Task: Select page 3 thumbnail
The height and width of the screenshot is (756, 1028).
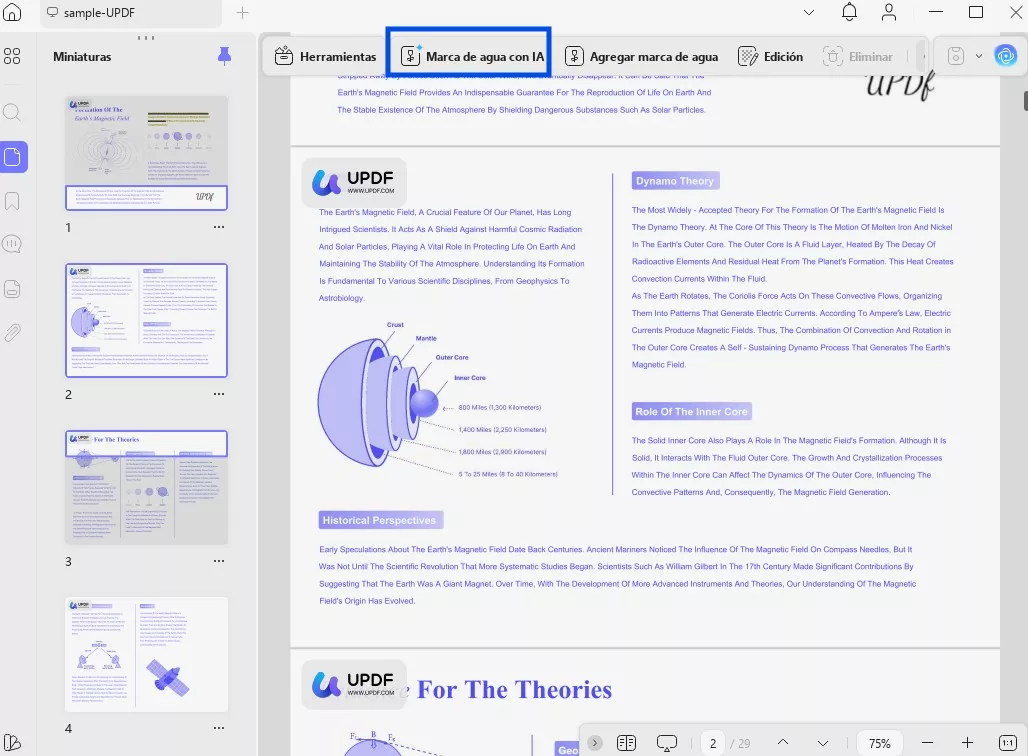Action: click(x=146, y=487)
